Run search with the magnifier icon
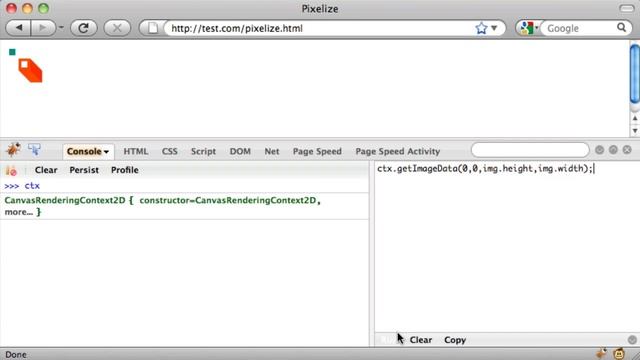The width and height of the screenshot is (640, 360). coord(622,28)
